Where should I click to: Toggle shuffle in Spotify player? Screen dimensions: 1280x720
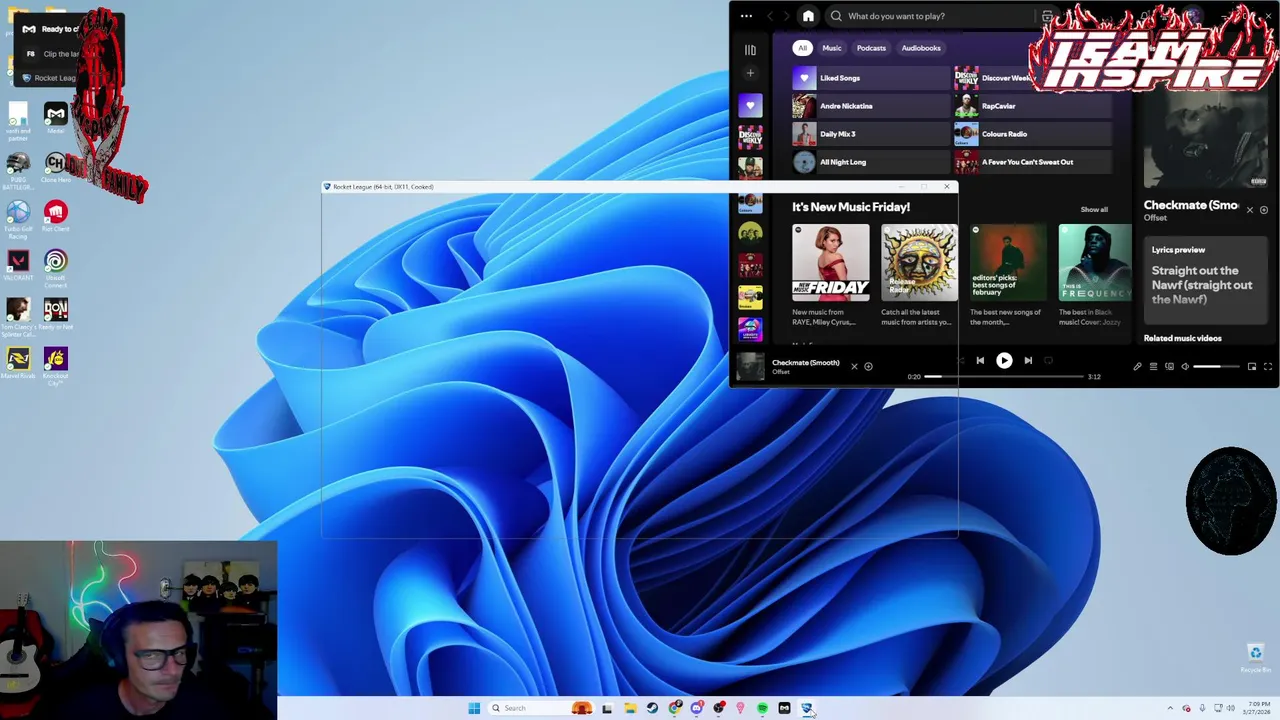960,361
